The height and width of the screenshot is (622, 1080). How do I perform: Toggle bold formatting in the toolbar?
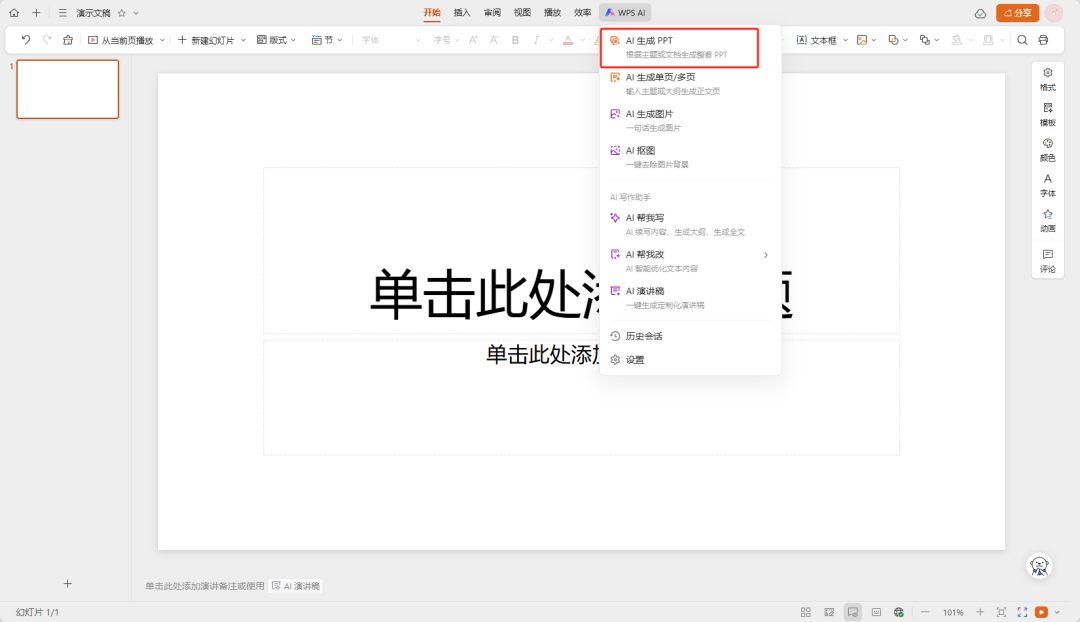click(515, 40)
